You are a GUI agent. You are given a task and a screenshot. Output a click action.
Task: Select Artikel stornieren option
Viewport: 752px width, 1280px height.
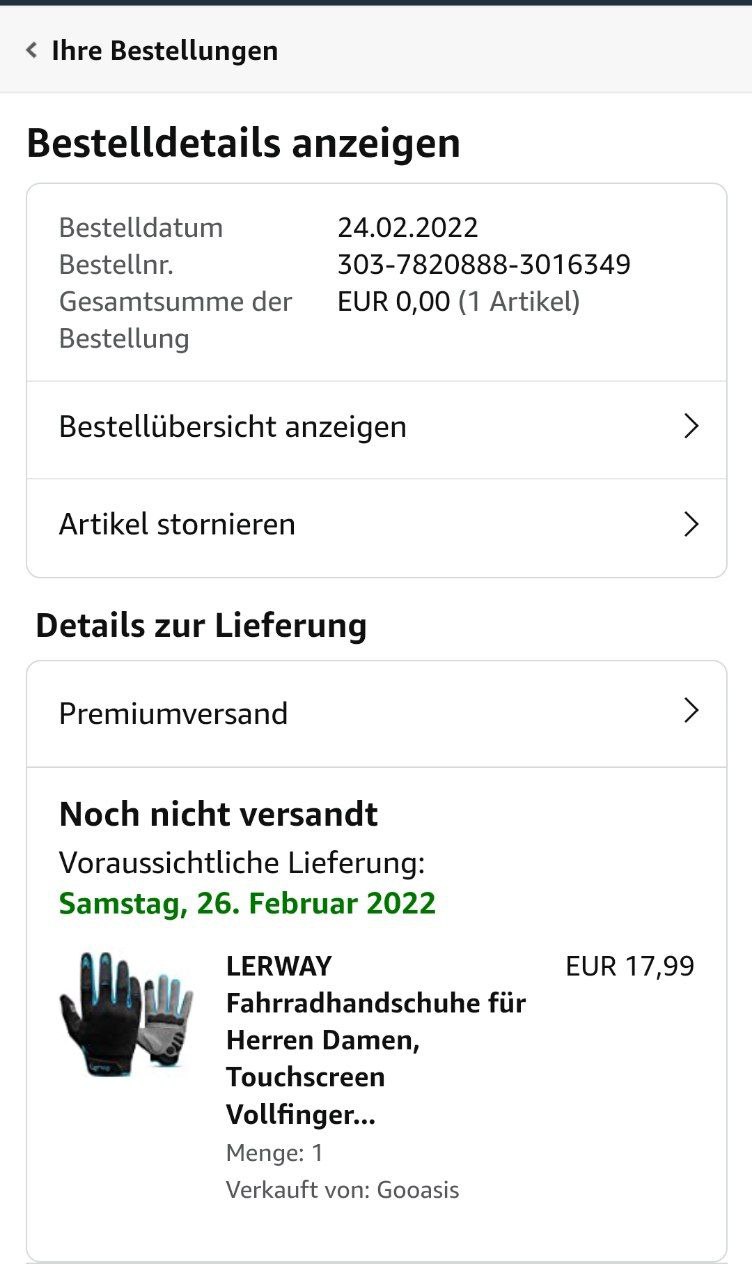point(177,524)
